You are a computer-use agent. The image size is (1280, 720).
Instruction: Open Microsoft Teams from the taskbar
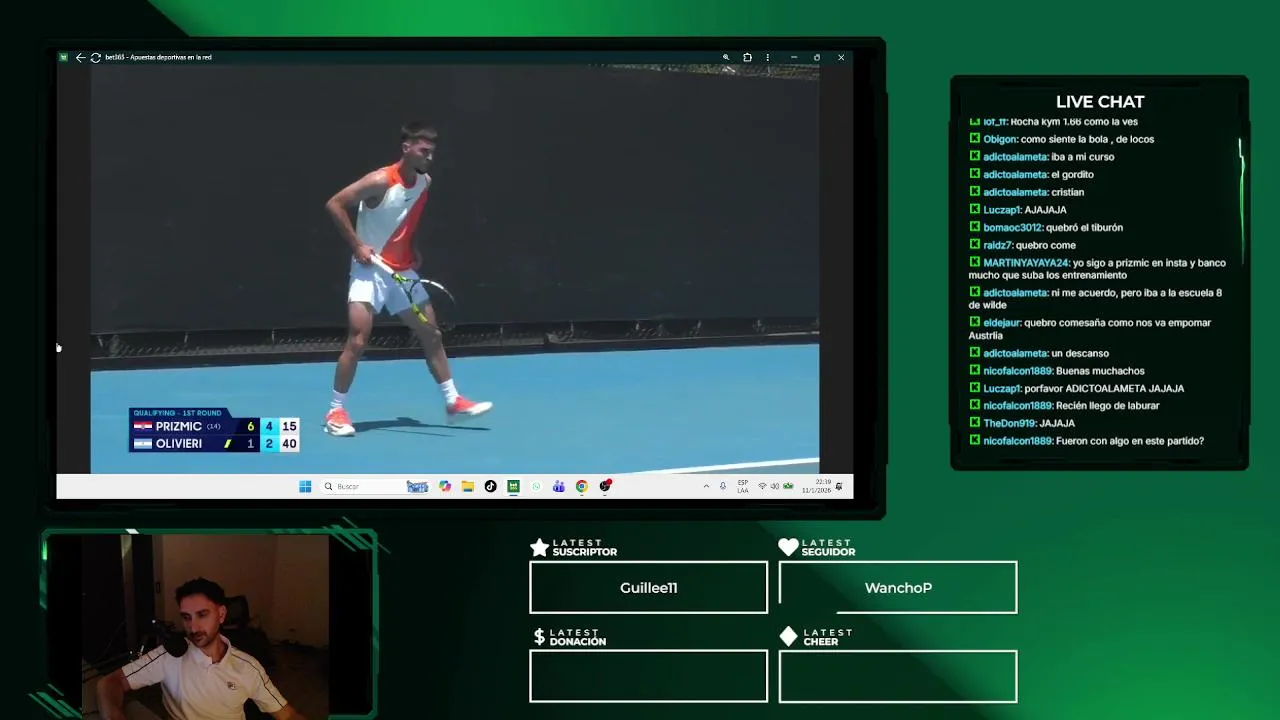coord(558,486)
